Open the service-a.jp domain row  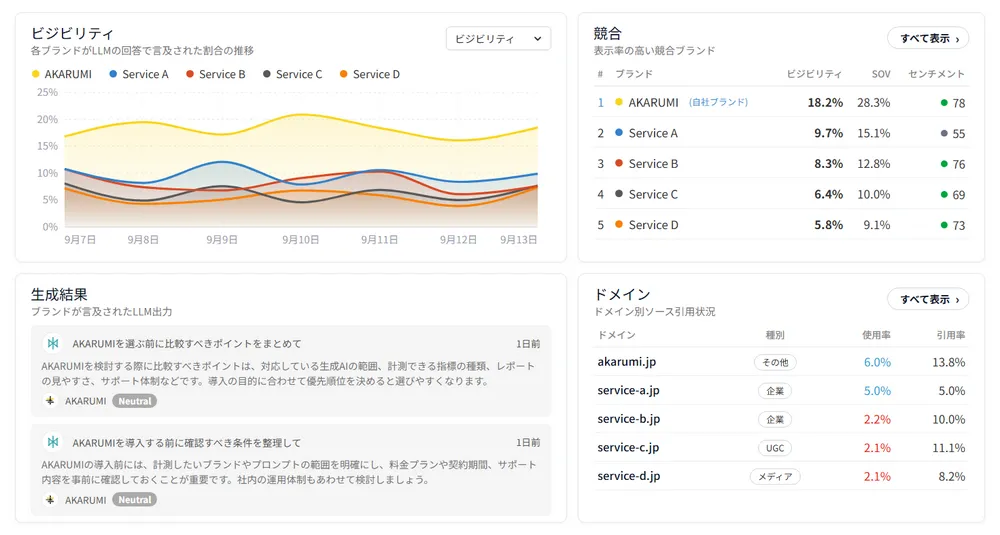click(x=781, y=390)
